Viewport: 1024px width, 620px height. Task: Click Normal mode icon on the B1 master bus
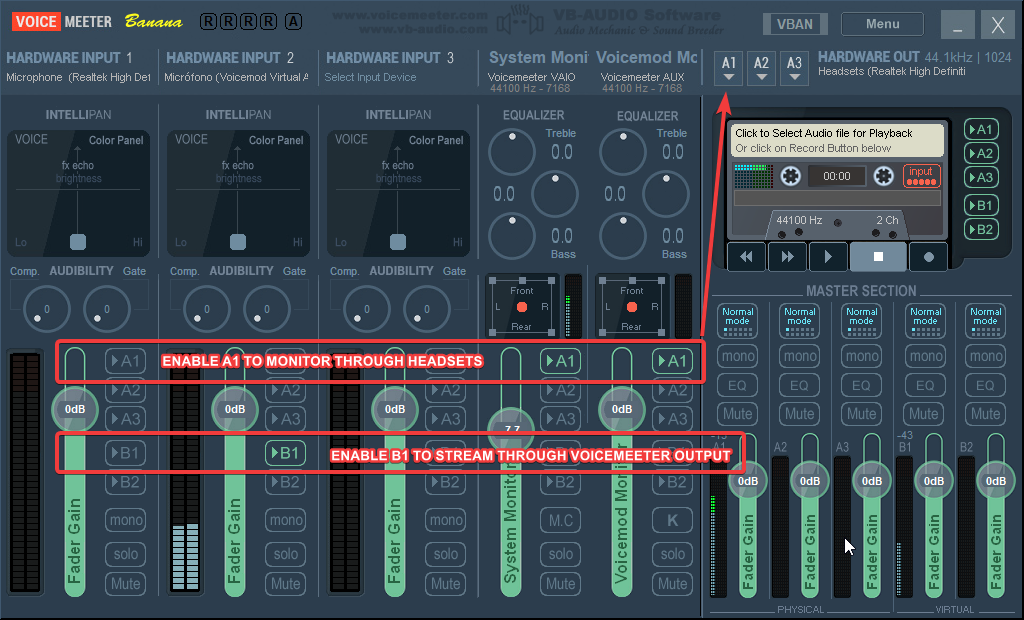click(x=925, y=321)
